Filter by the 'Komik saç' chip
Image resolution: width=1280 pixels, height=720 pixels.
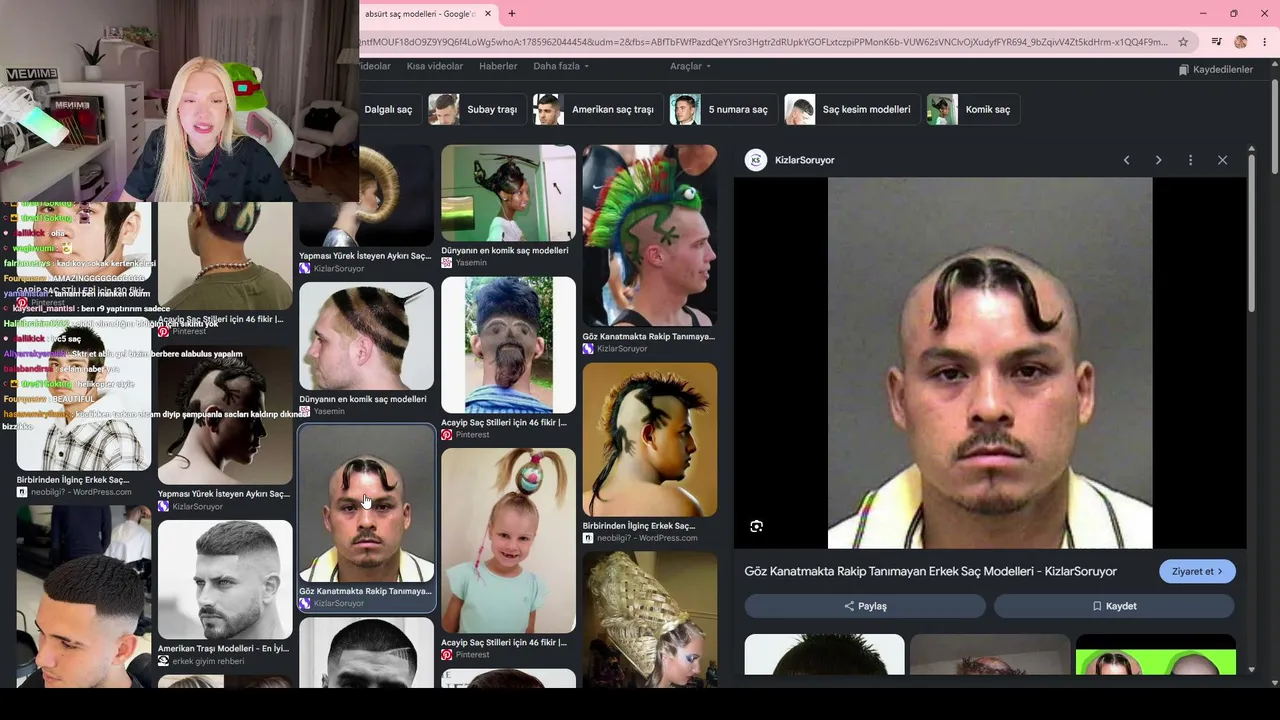pyautogui.click(x=973, y=109)
